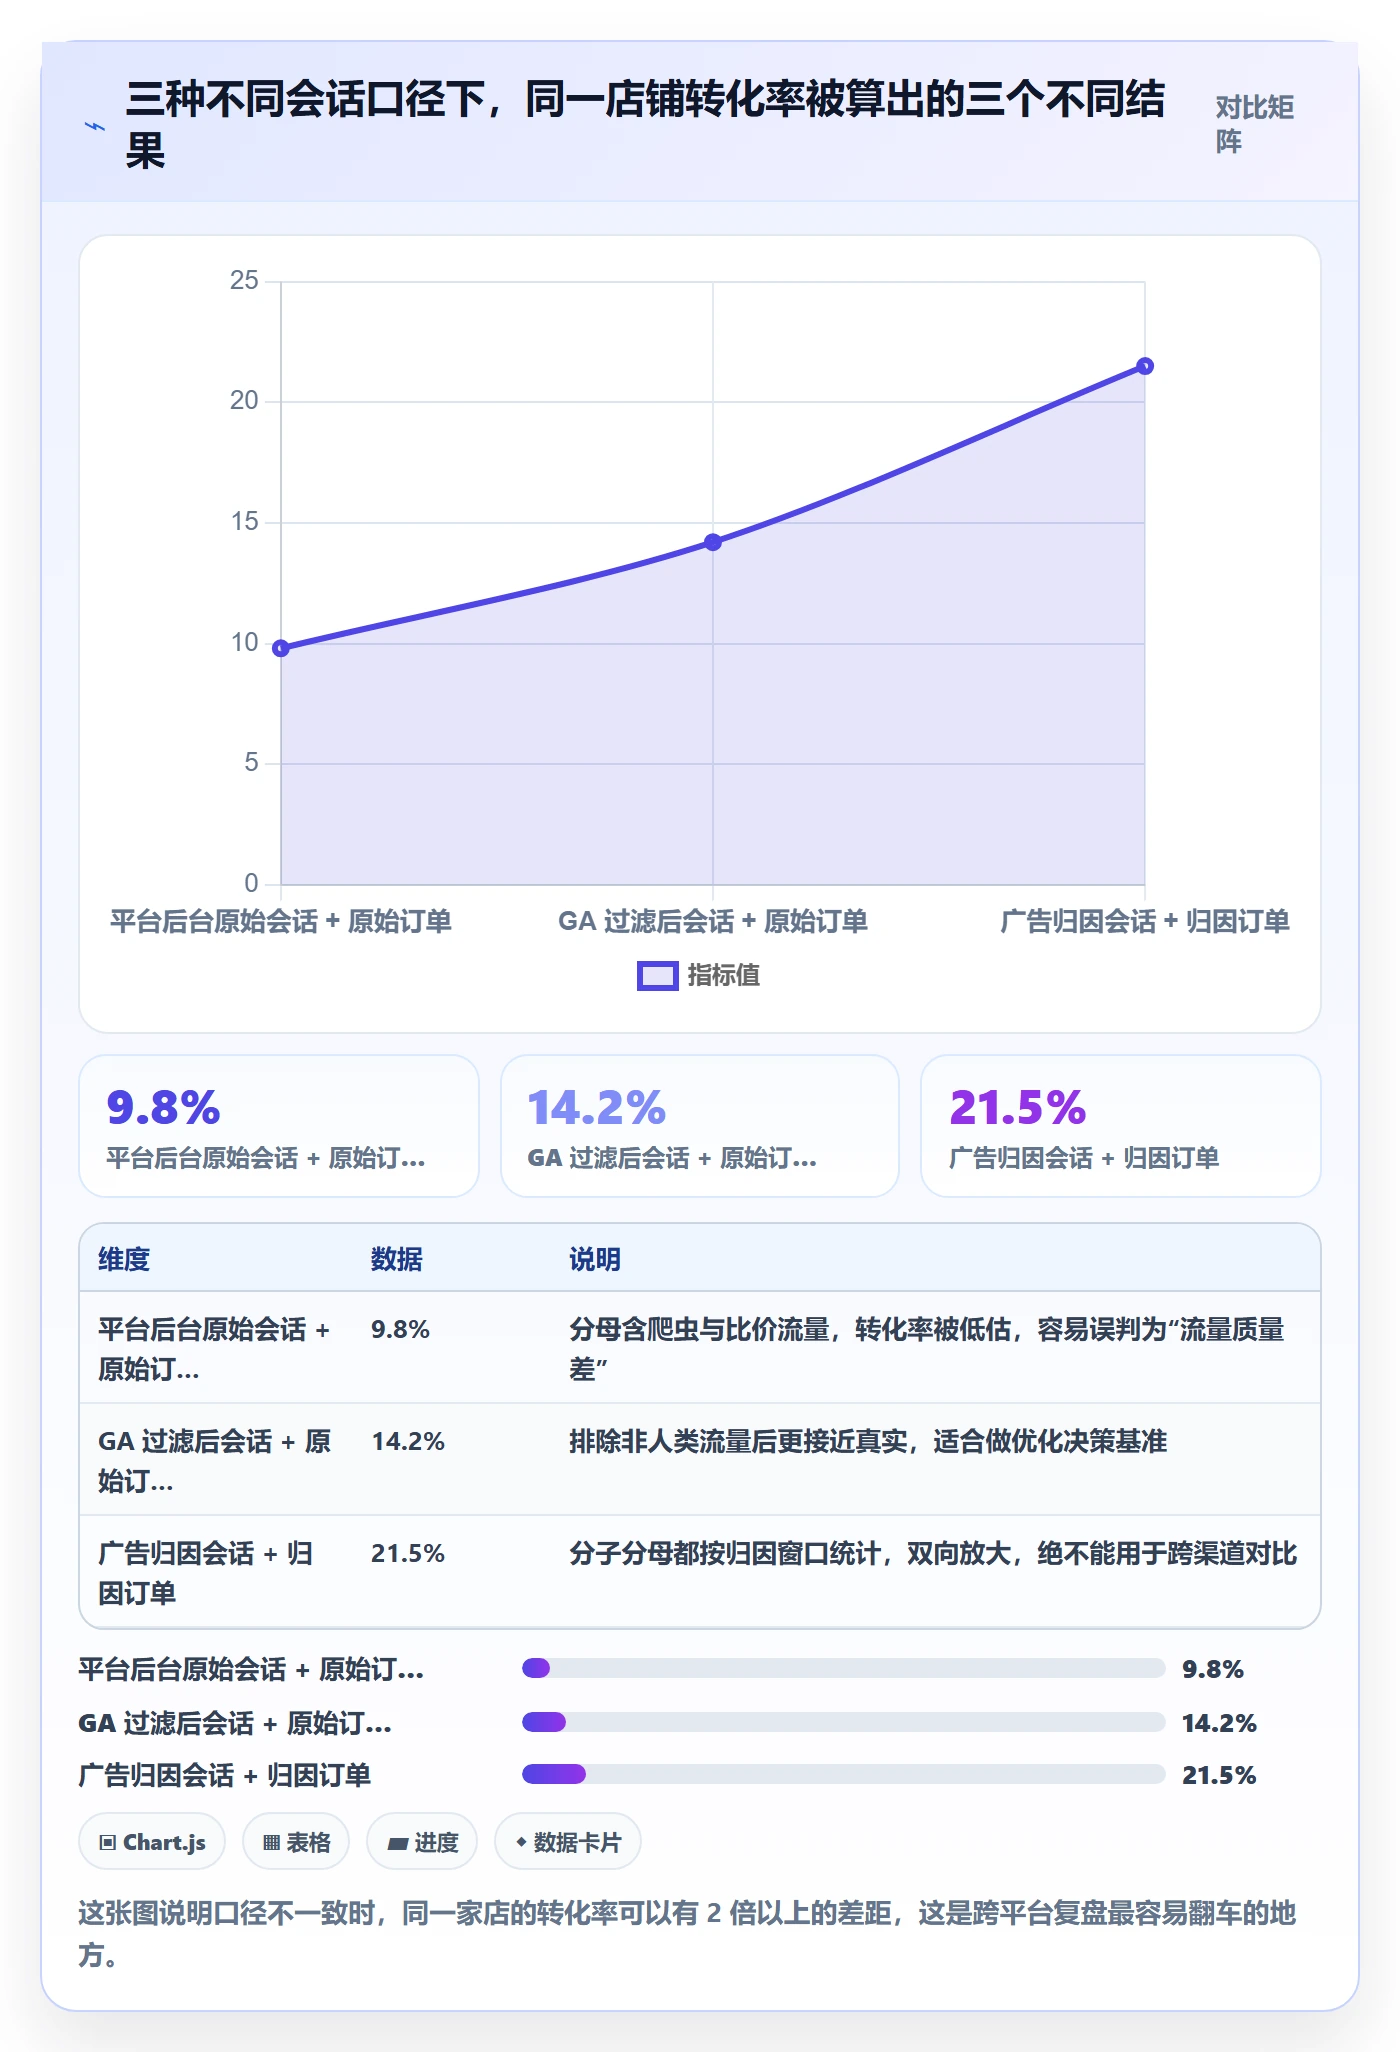Select the 21.5% data card
Screen dimensions: 1400x2052
click(1121, 1126)
